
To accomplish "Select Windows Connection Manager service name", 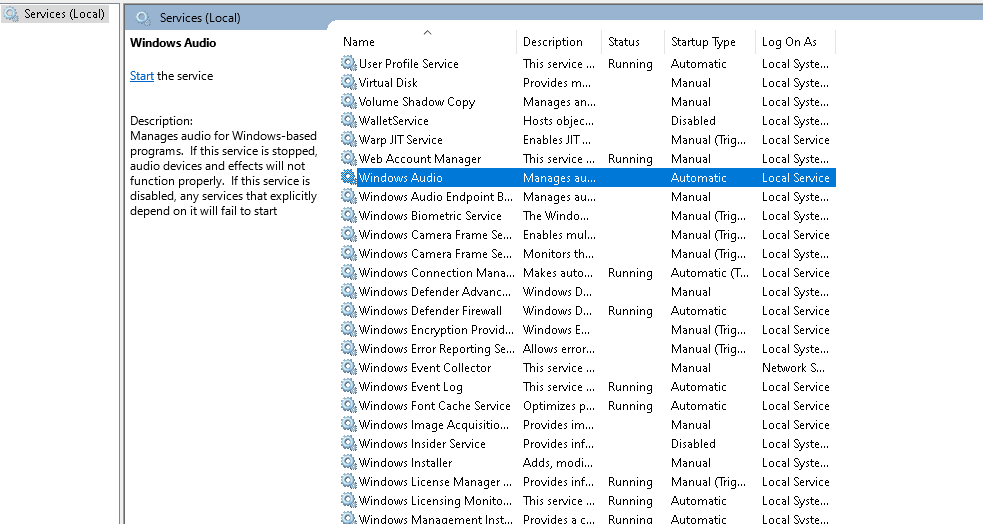I will [x=436, y=273].
